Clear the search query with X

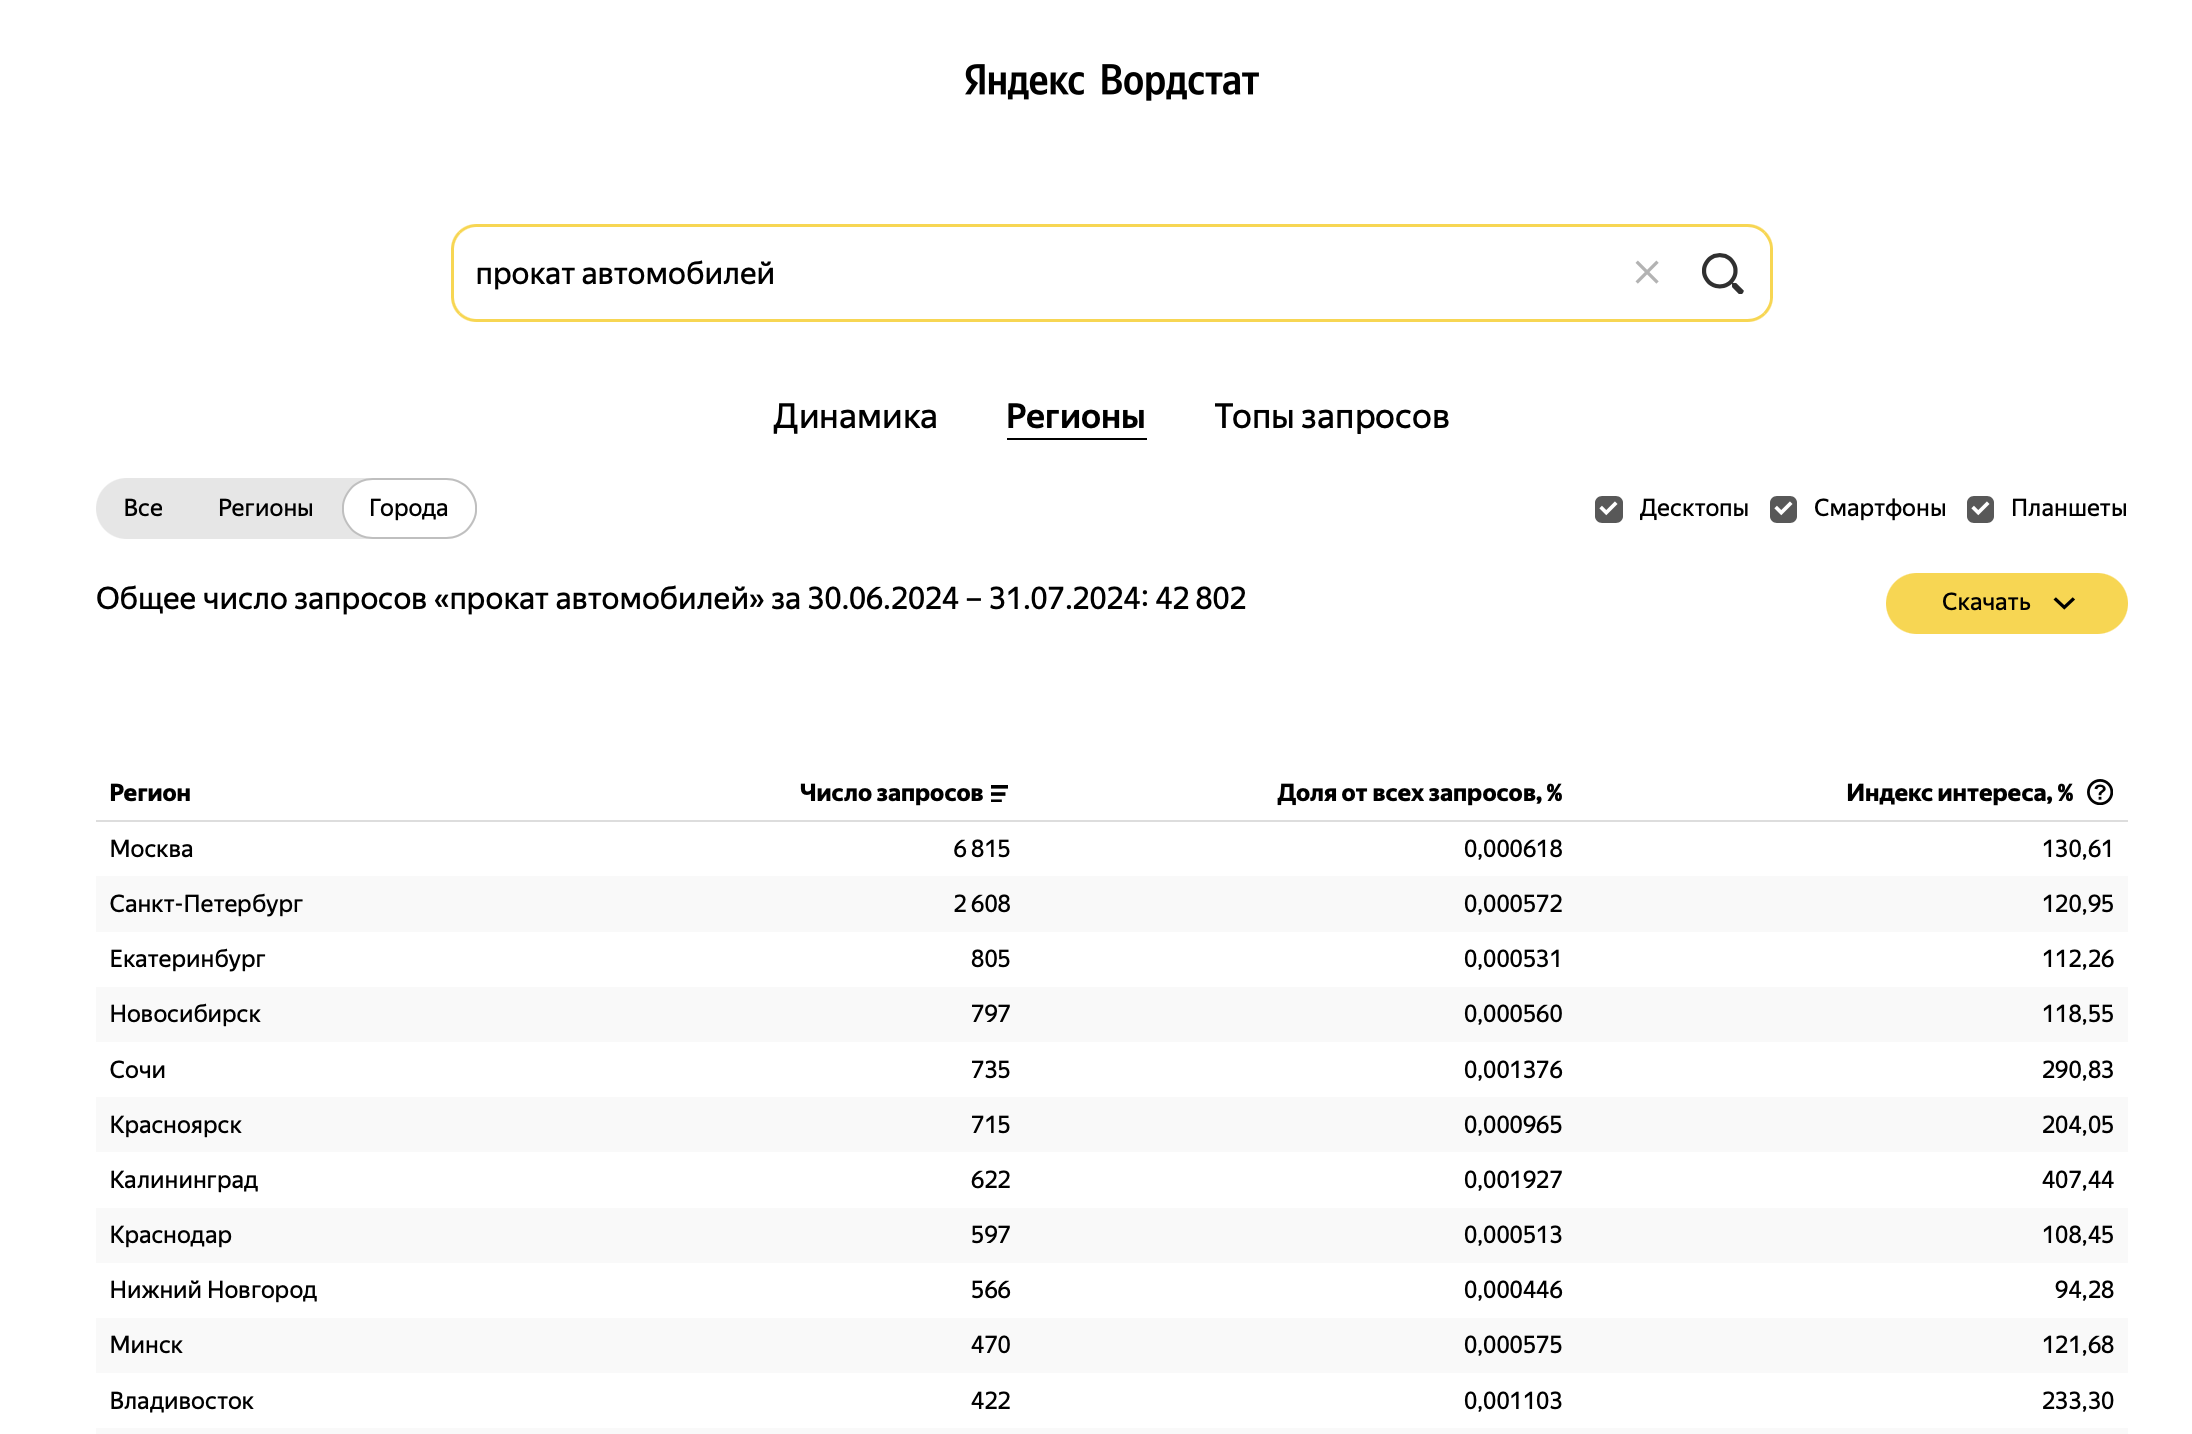(x=1646, y=273)
